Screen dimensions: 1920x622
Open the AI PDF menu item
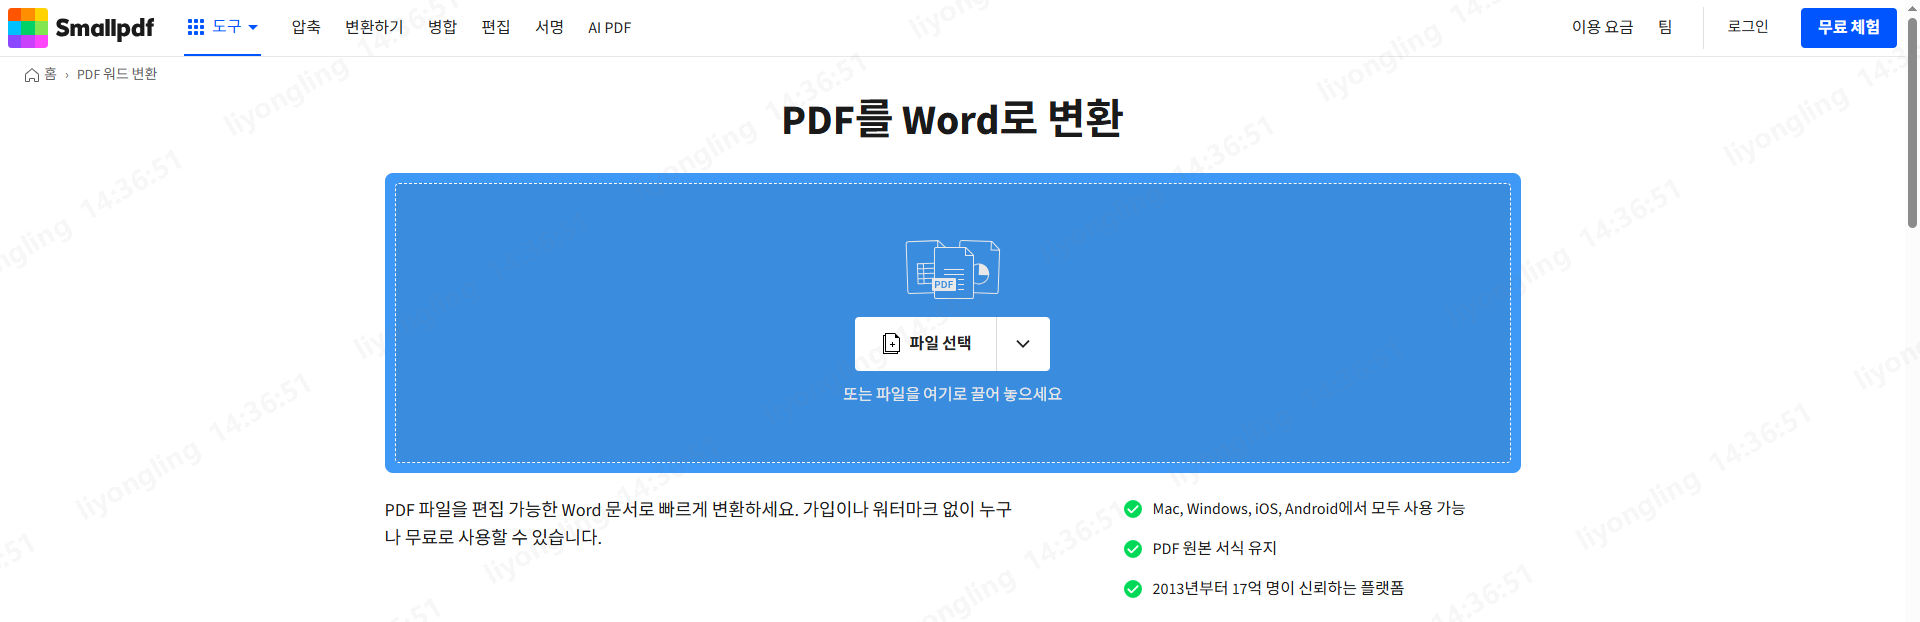click(610, 28)
